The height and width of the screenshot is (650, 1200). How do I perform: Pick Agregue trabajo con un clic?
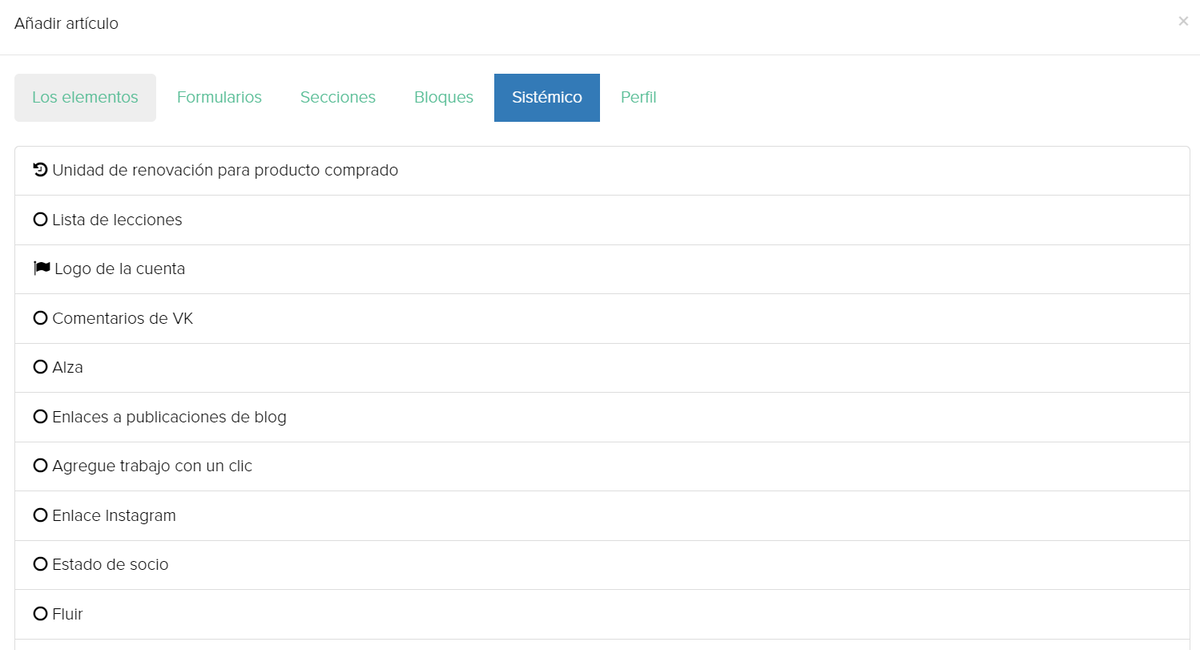pos(602,465)
